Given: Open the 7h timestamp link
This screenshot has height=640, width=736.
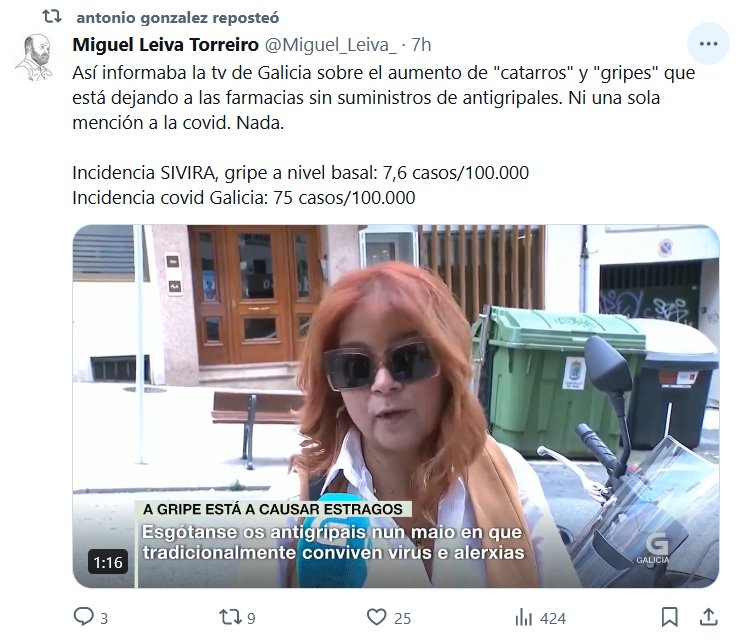Looking at the screenshot, I should [421, 45].
